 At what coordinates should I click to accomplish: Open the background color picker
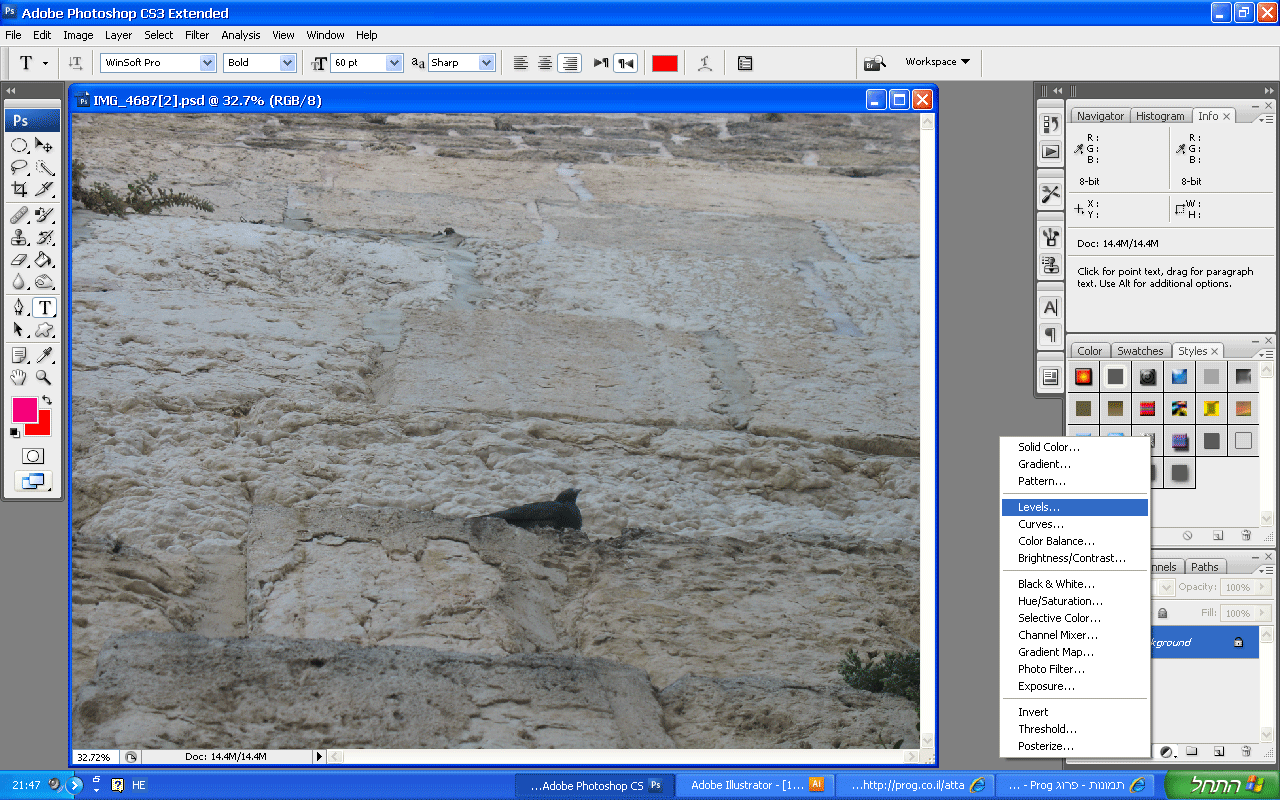click(x=41, y=427)
